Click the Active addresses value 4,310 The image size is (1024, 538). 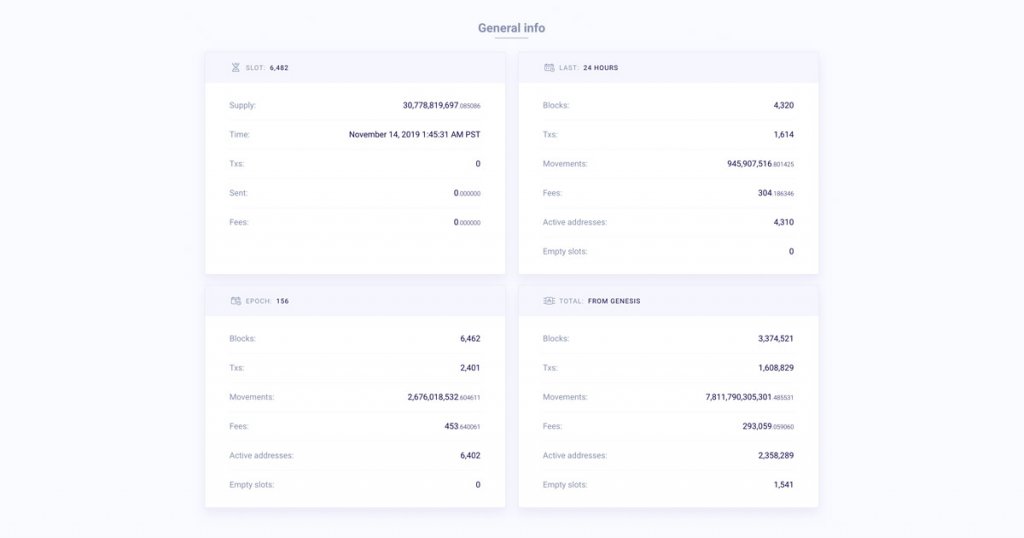tap(783, 222)
